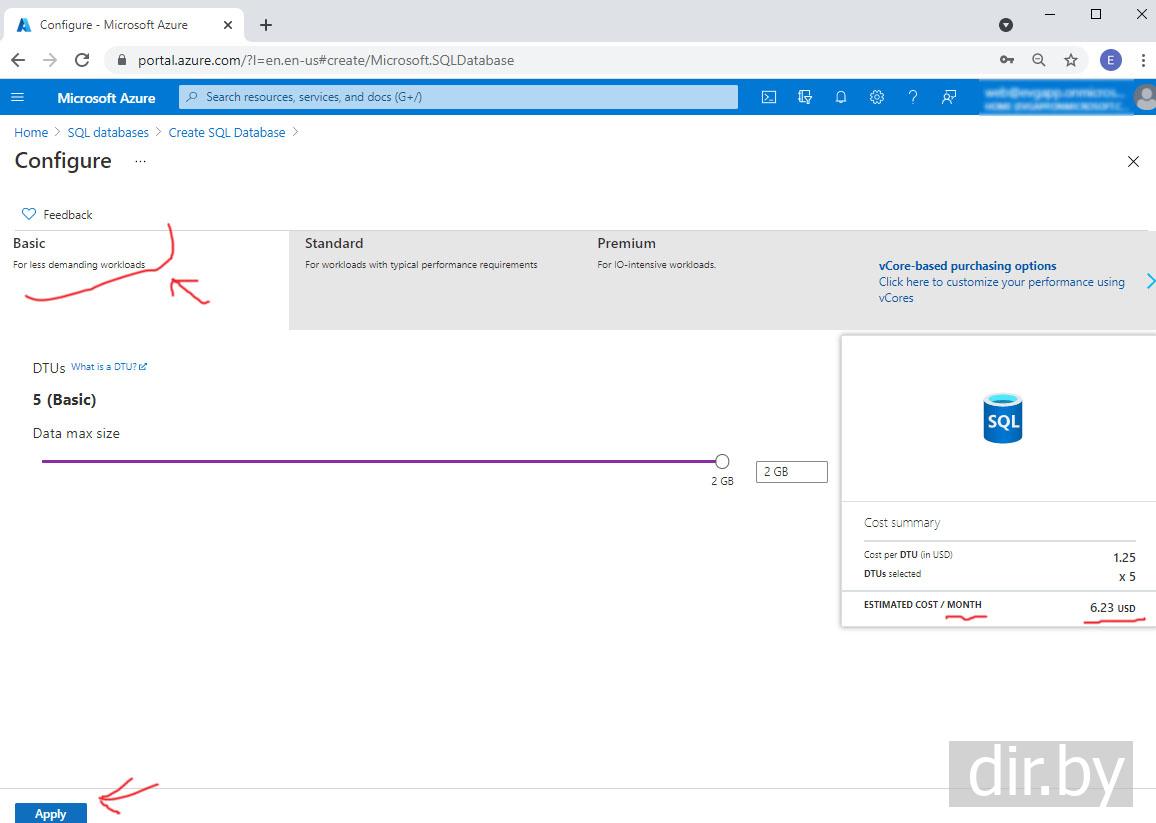
Task: Select the Premium service tier
Action: click(726, 279)
